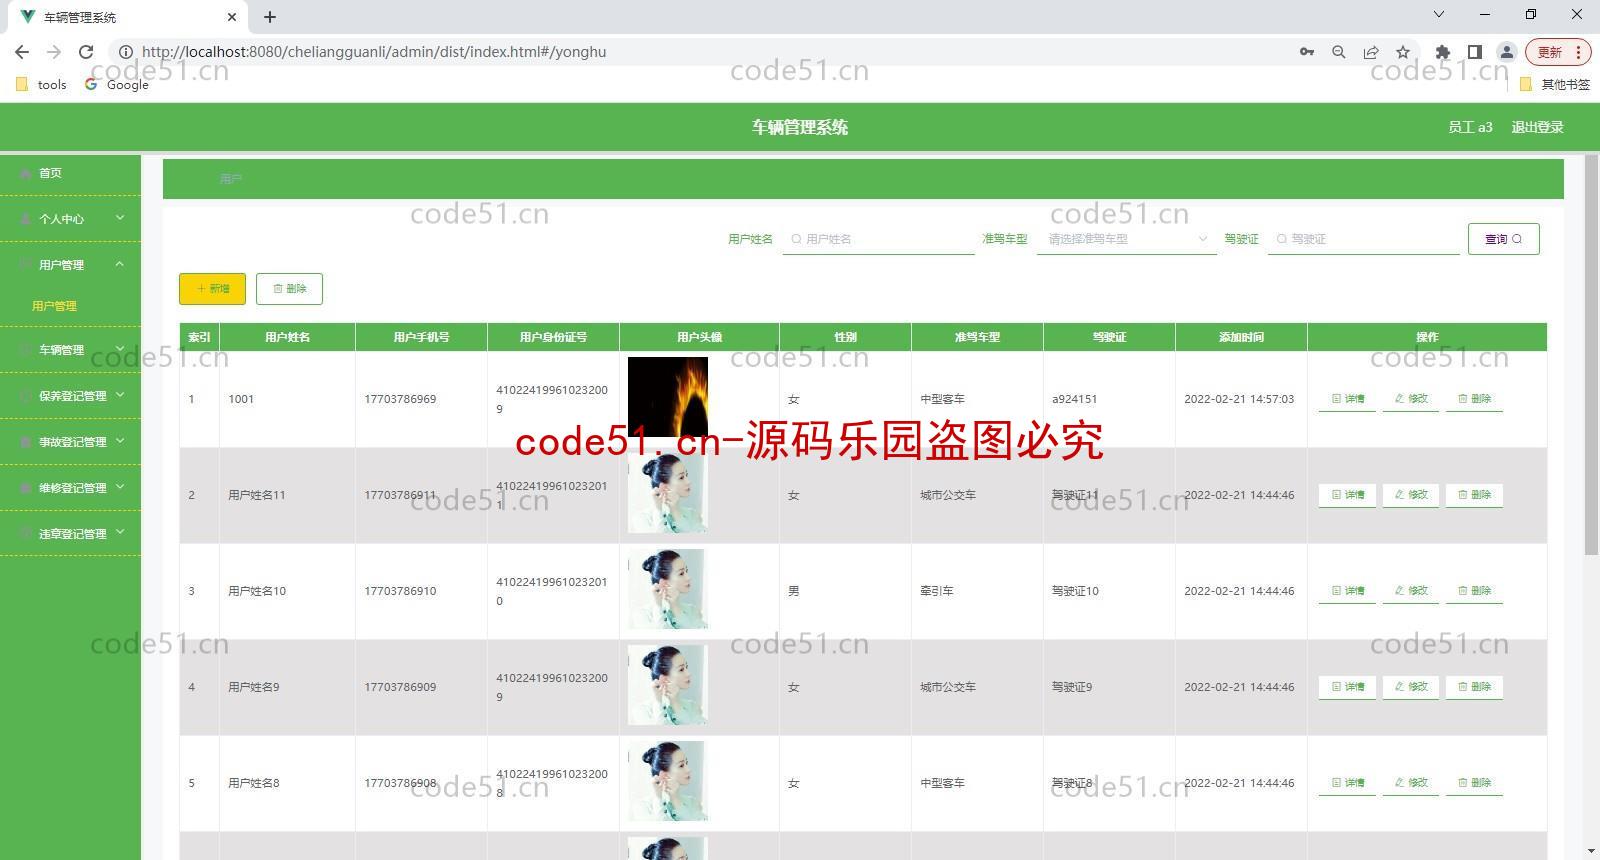Bookmark this page with the star icon
Viewport: 1600px width, 860px height.
tap(1403, 52)
